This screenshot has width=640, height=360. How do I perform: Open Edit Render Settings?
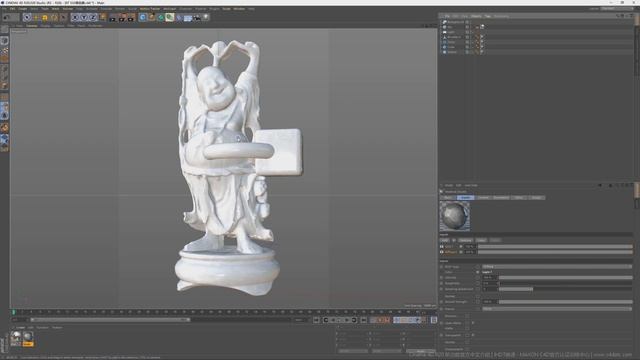(x=131, y=18)
